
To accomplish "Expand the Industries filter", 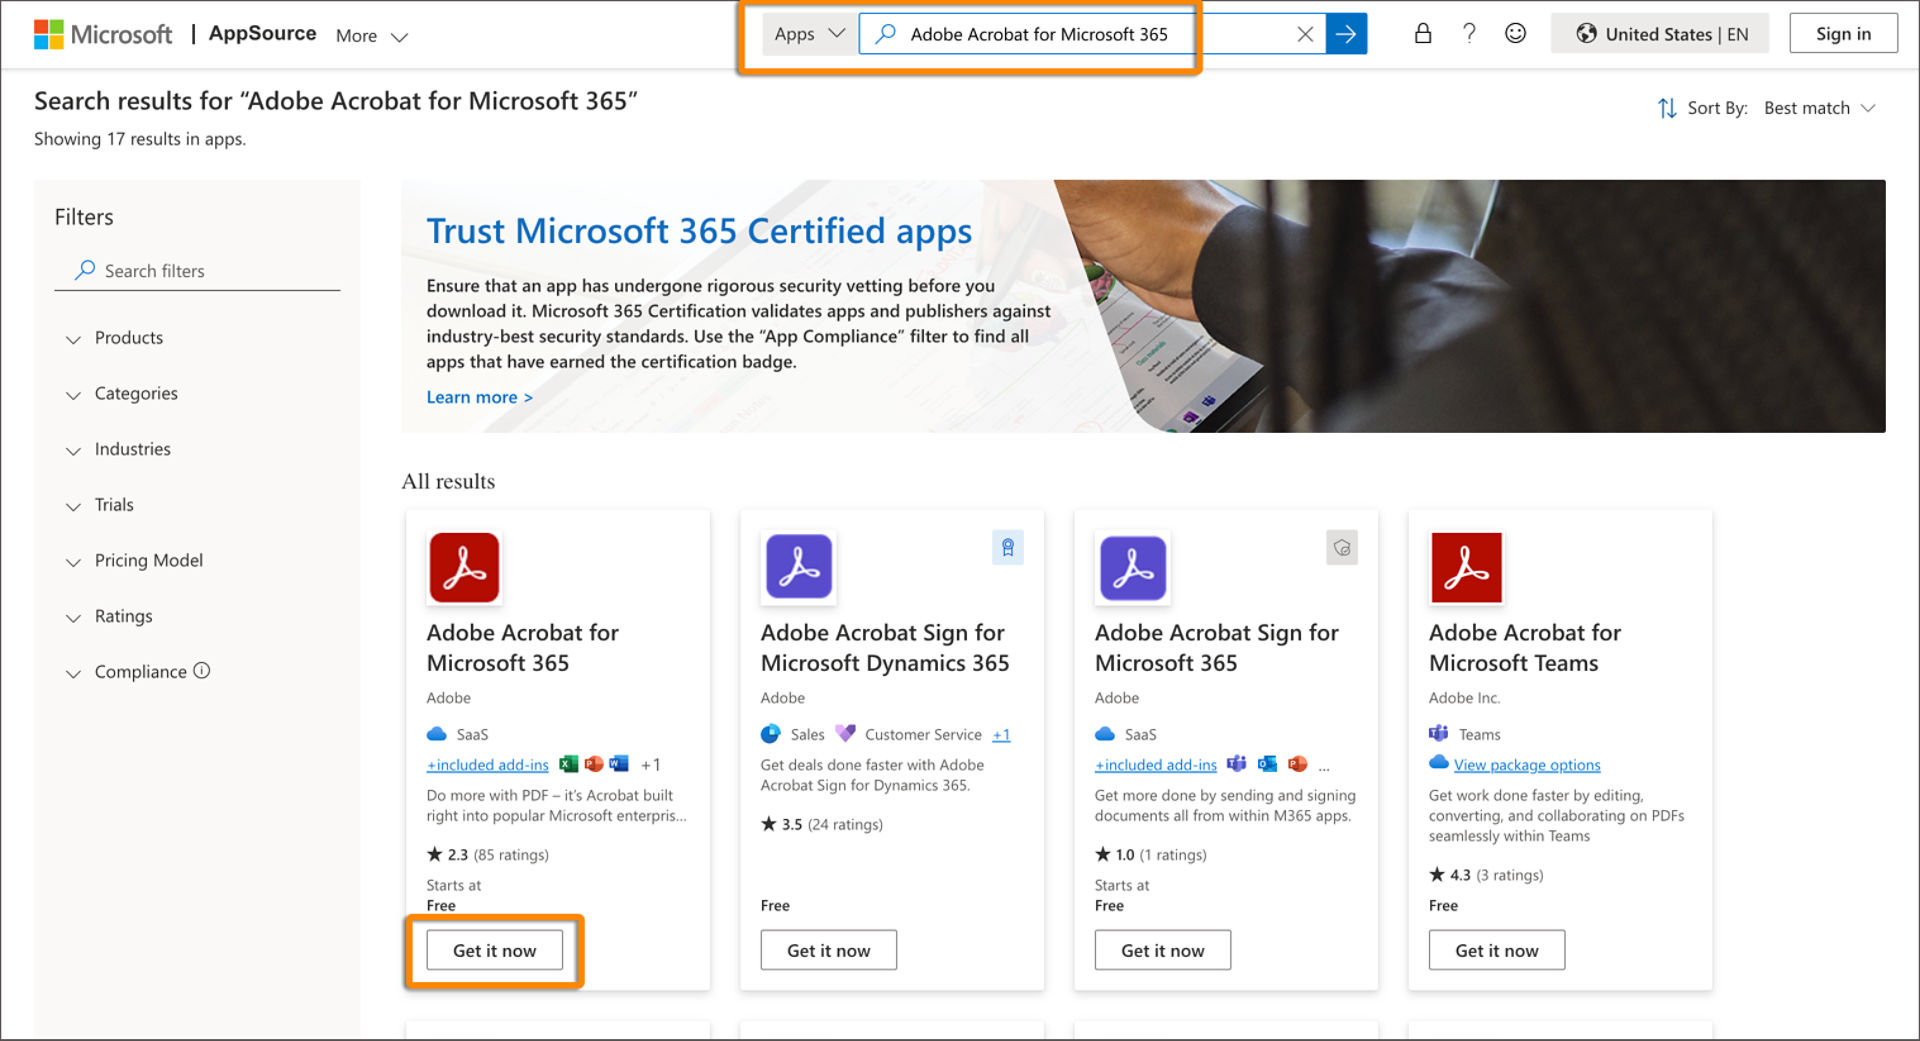I will [119, 449].
